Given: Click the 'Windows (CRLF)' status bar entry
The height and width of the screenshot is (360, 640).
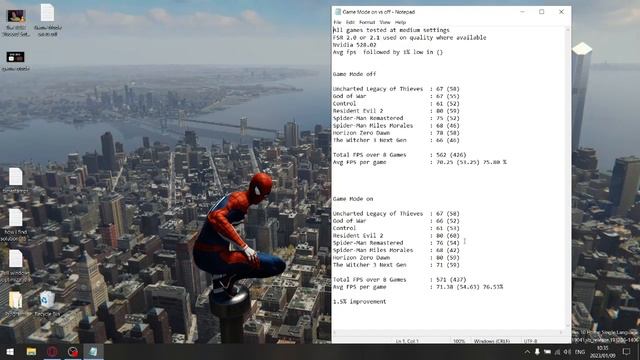Looking at the screenshot, I should [x=491, y=340].
